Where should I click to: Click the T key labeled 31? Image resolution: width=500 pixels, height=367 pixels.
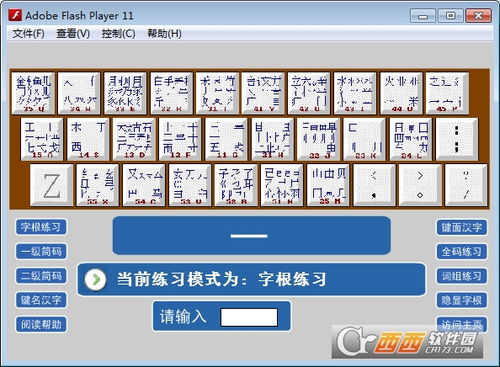(217, 93)
